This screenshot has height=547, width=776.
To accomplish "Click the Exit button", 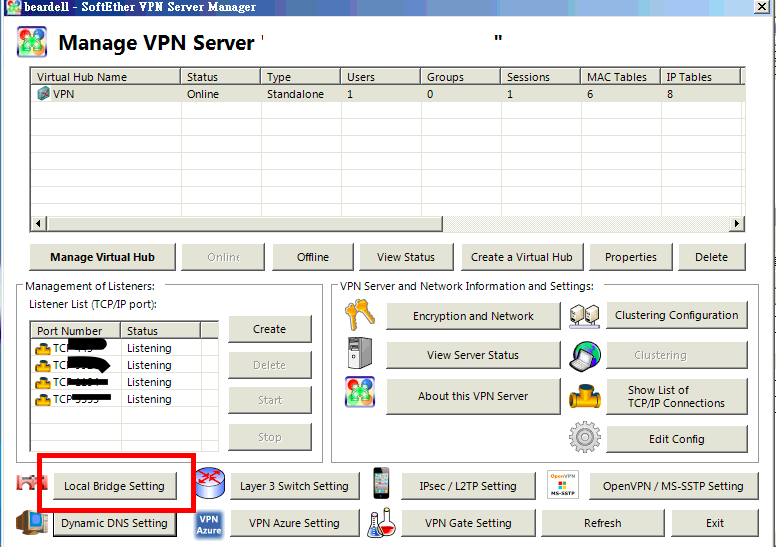I will click(715, 523).
